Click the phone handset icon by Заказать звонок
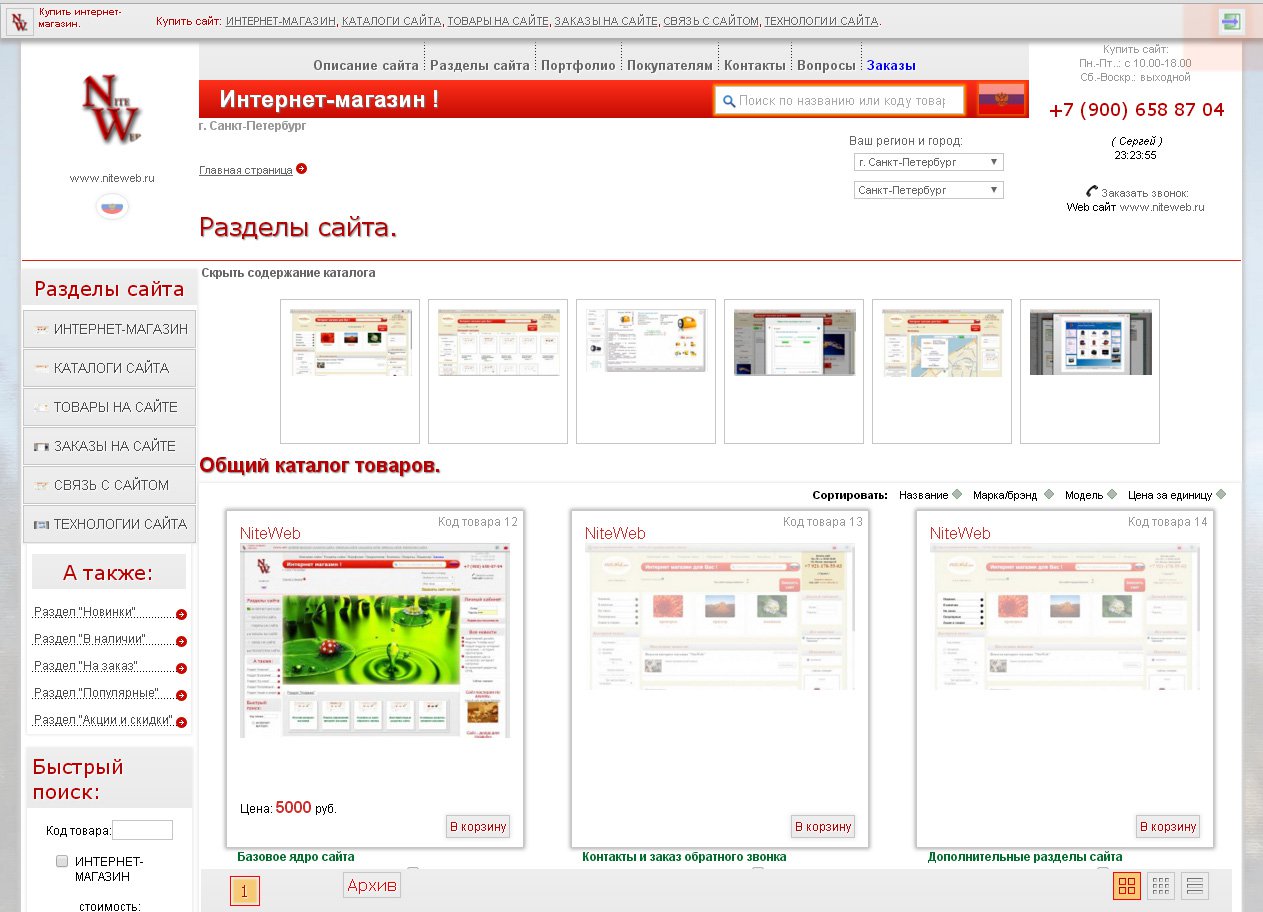This screenshot has width=1263, height=912. (x=1092, y=192)
